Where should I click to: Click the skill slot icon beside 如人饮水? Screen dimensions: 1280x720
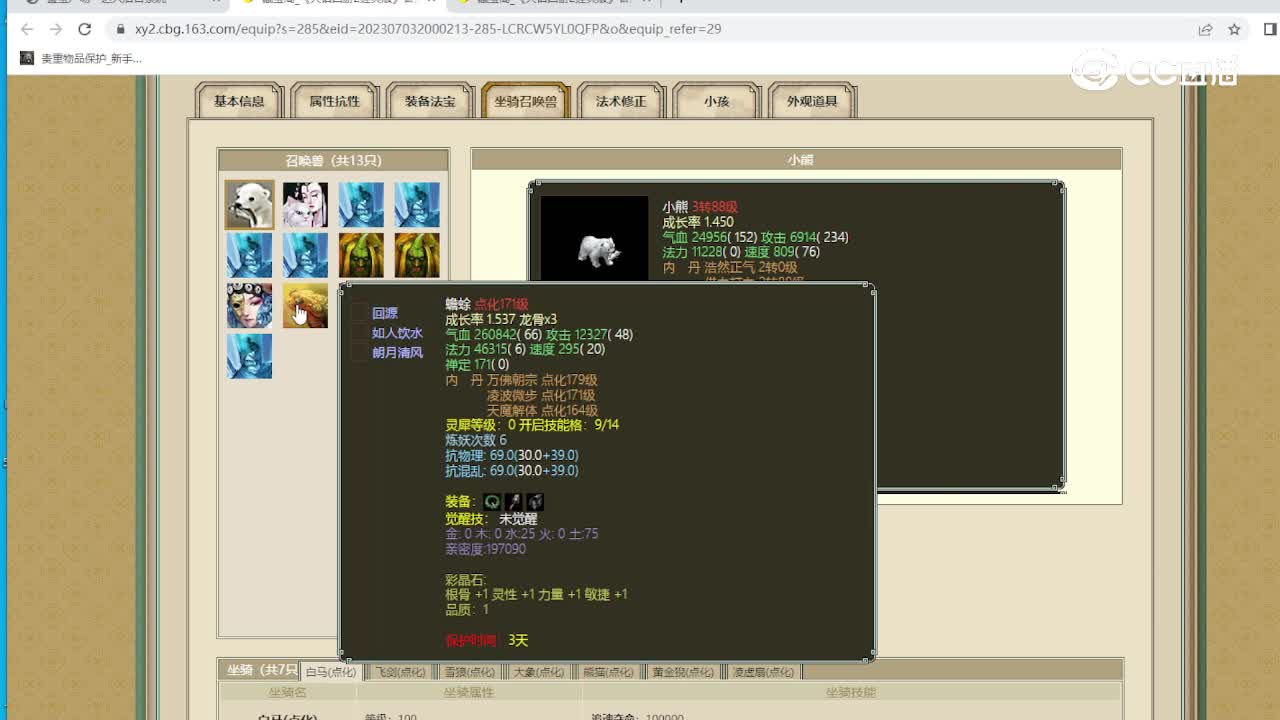359,333
